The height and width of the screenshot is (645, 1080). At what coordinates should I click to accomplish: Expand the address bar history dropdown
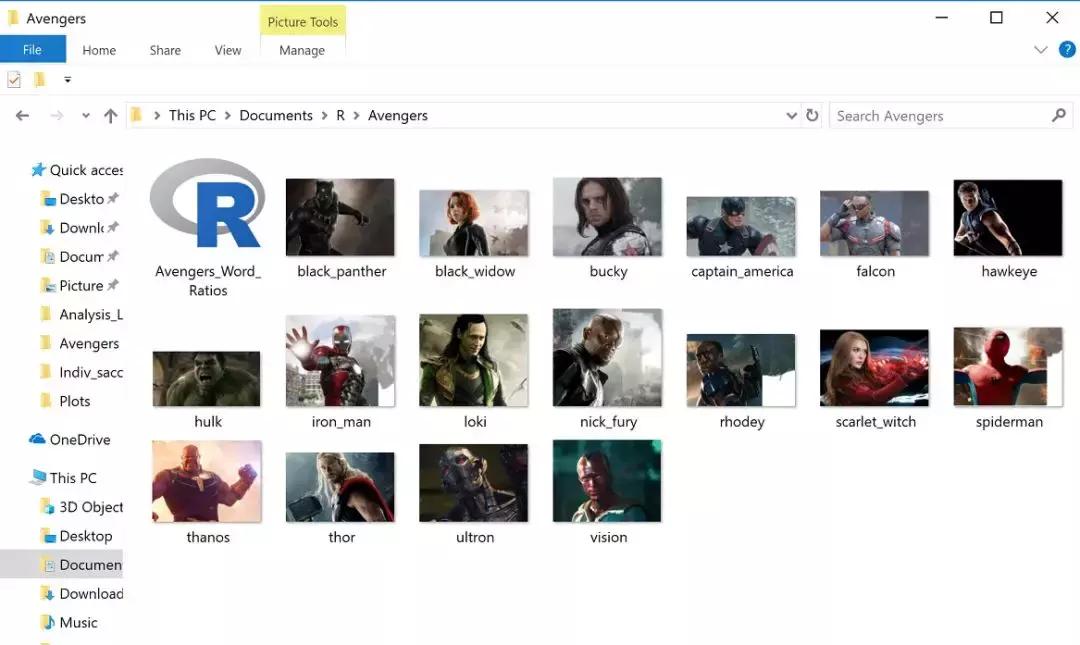792,116
